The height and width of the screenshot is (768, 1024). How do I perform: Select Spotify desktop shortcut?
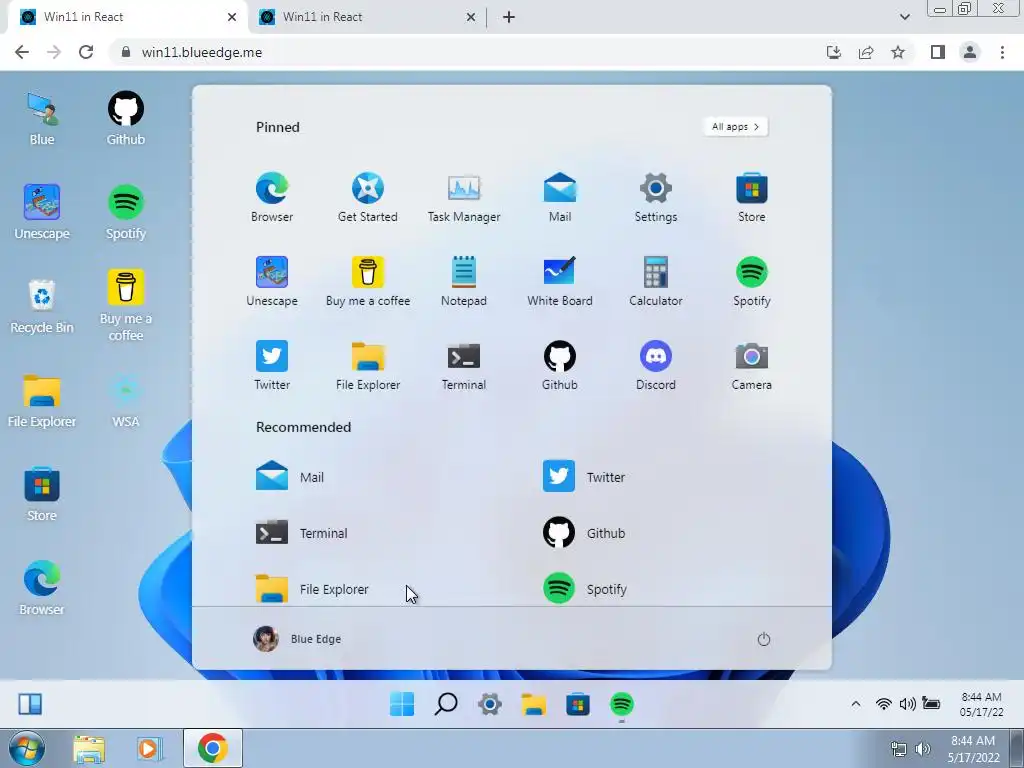click(x=126, y=213)
